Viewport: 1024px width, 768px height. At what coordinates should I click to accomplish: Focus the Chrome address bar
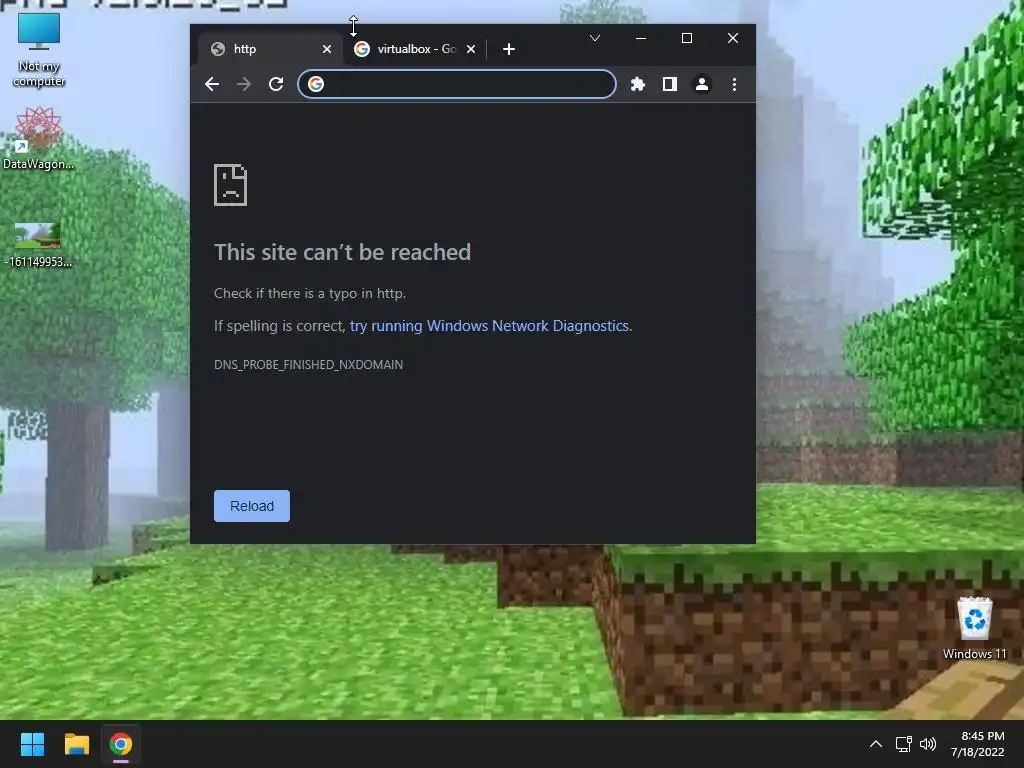456,84
